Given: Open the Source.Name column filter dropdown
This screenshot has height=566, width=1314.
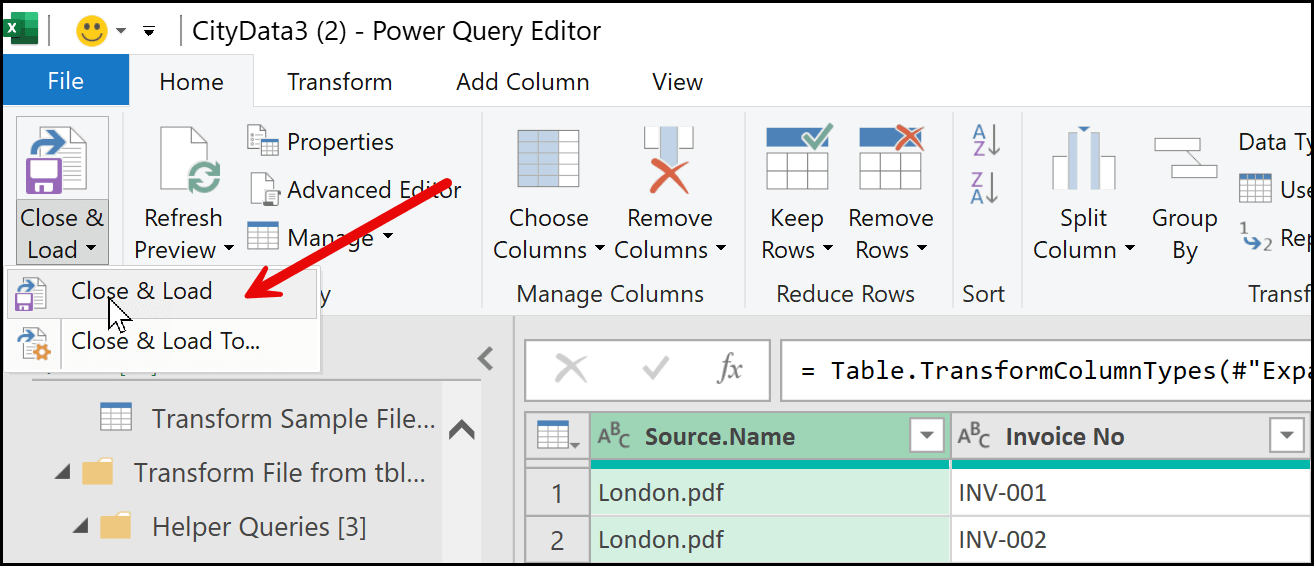Looking at the screenshot, I should point(926,436).
